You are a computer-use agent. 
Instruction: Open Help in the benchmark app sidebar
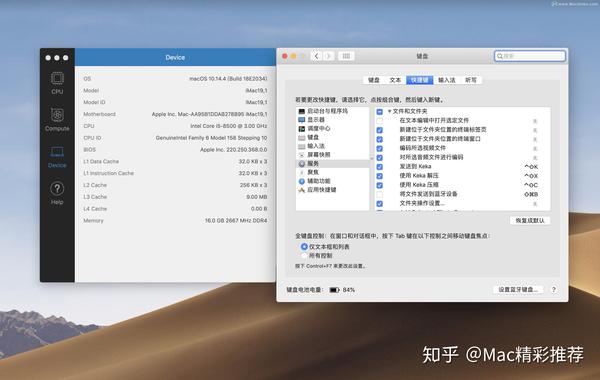coord(57,193)
